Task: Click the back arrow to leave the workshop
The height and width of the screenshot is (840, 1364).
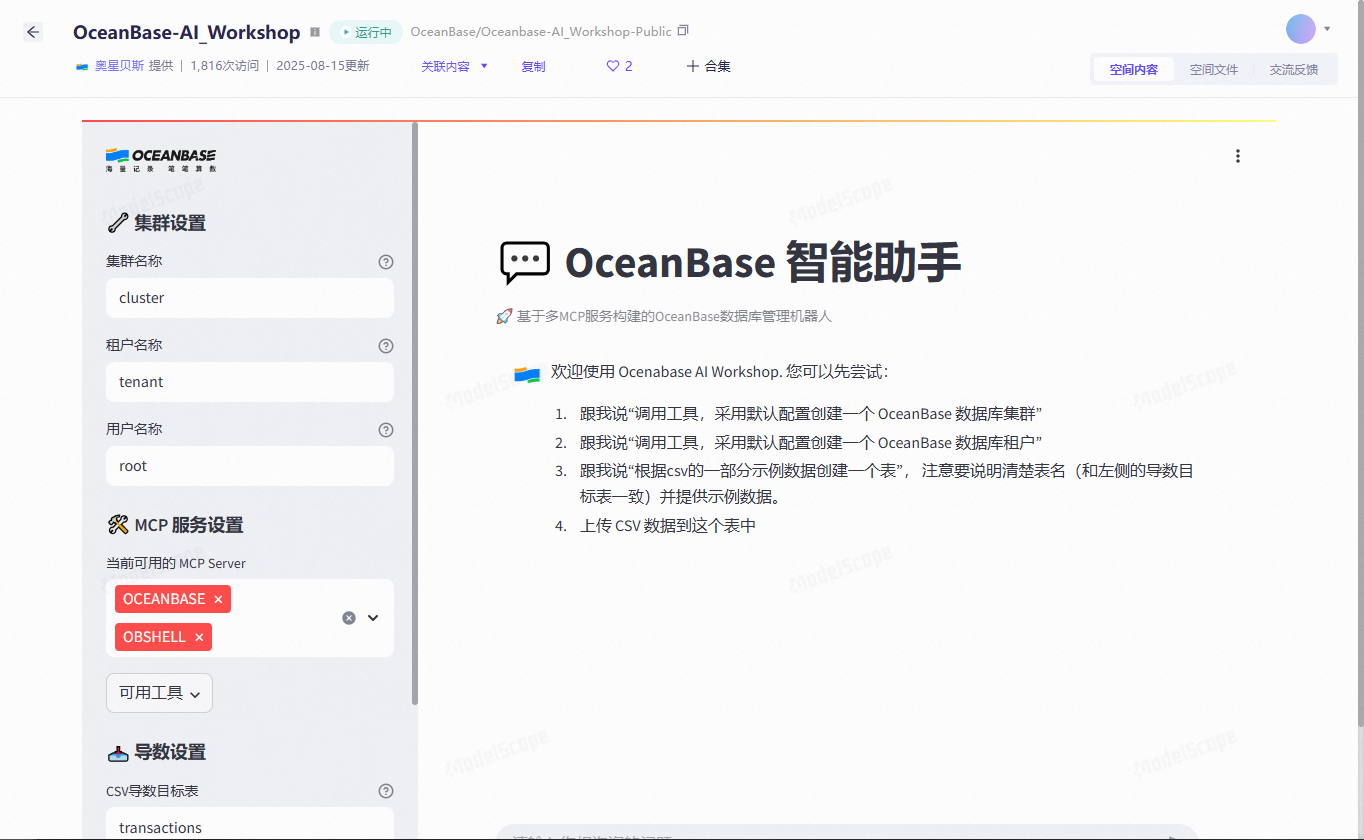Action: click(x=33, y=32)
